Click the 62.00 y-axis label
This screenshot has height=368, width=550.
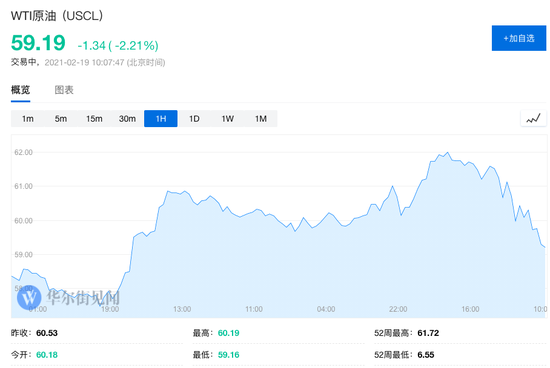coord(23,152)
